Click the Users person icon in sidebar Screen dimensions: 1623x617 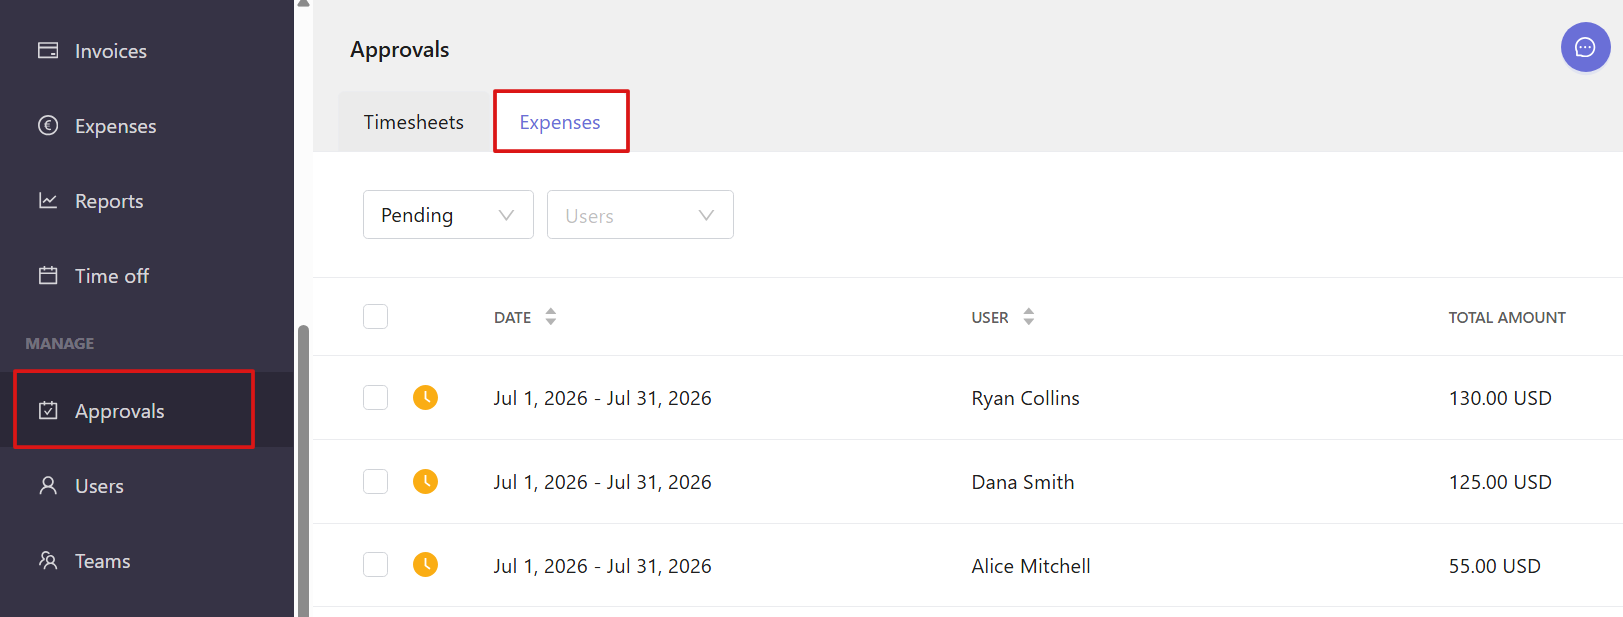(48, 485)
